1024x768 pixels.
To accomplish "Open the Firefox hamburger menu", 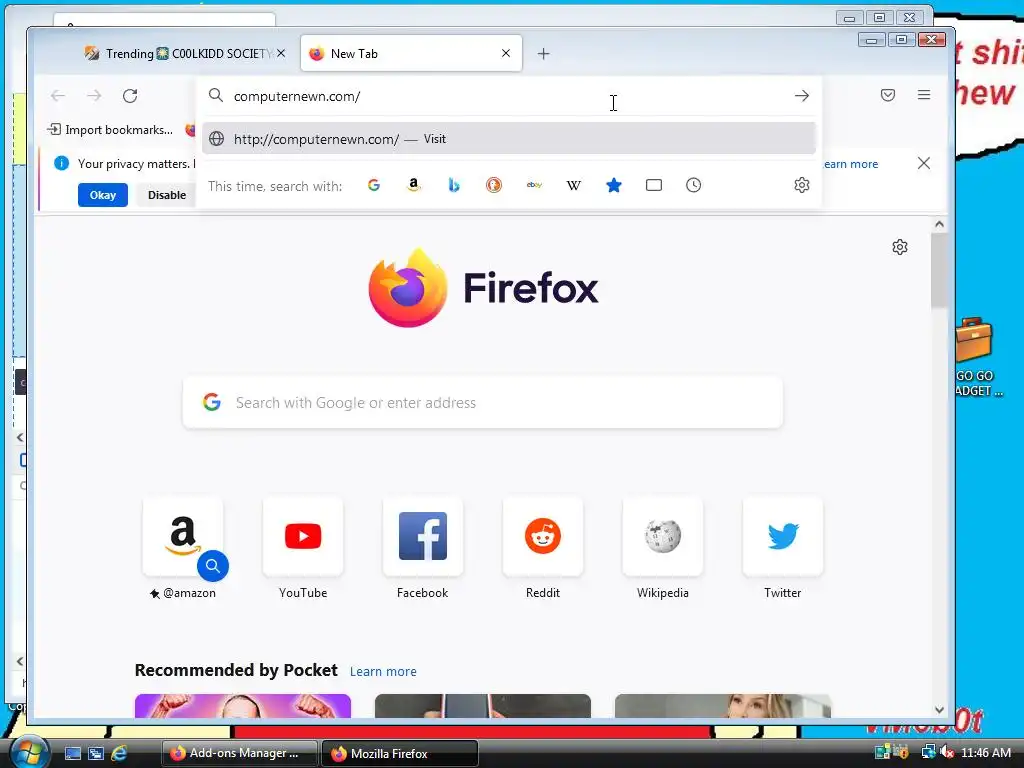I will click(x=923, y=95).
